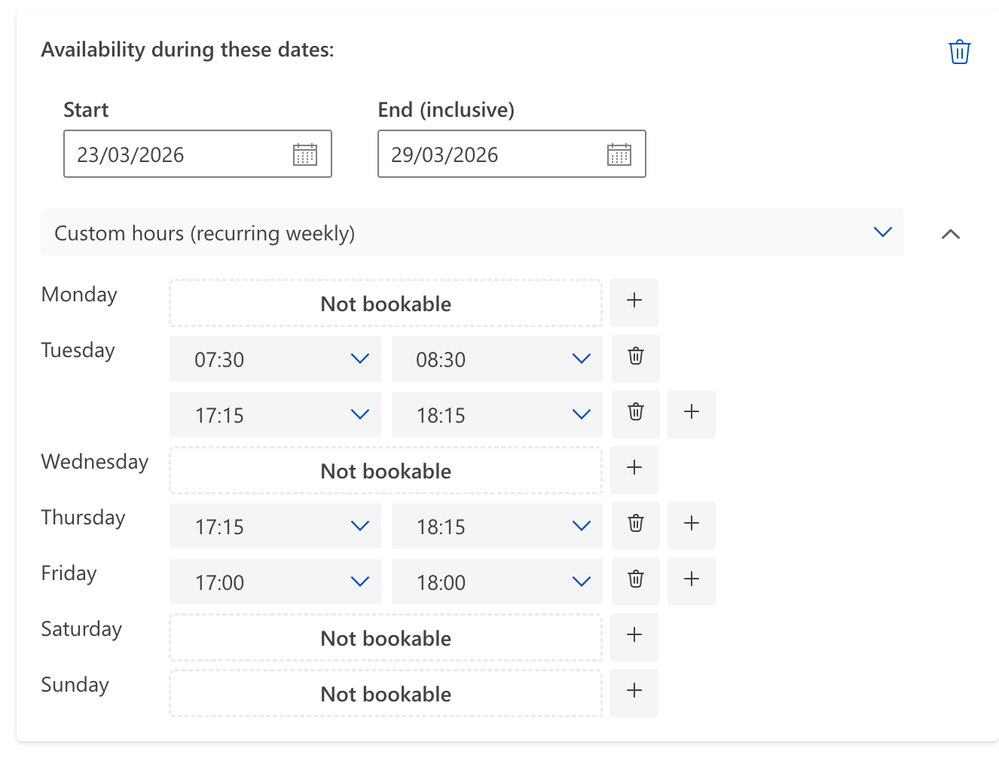999x761 pixels.
Task: Click Saturday's Not bookable box
Action: 385,638
